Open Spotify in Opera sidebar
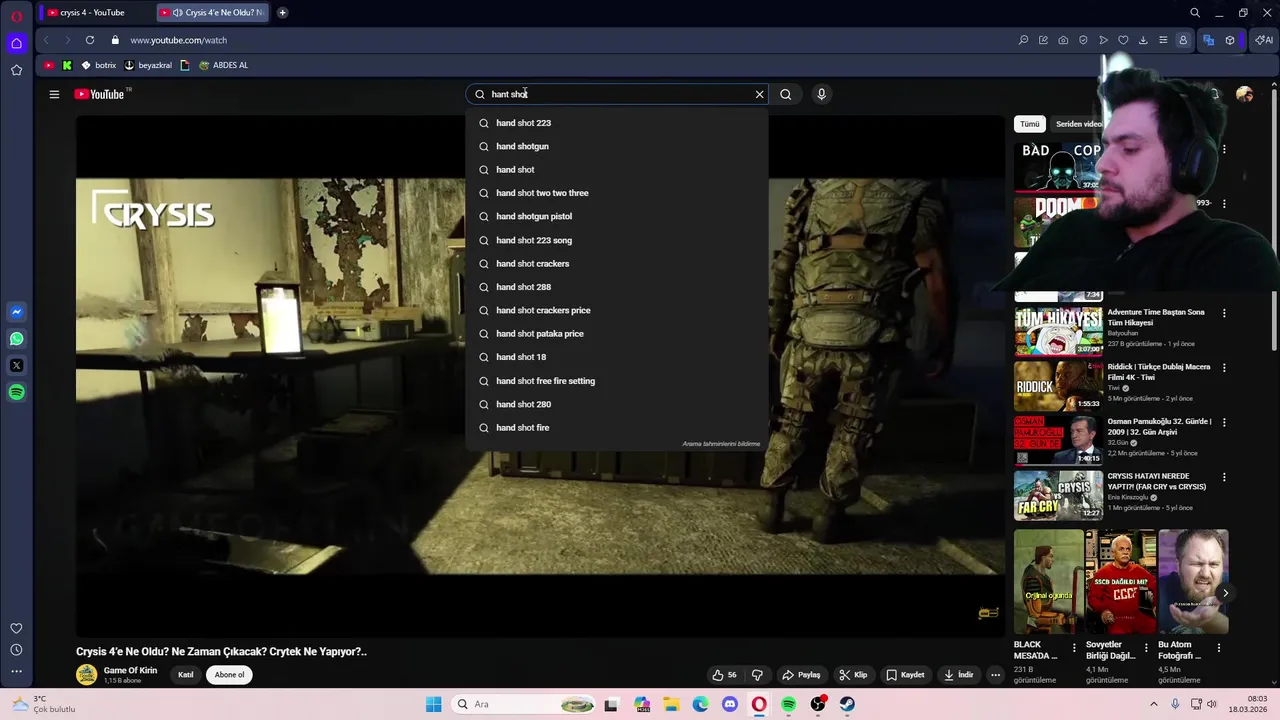The width and height of the screenshot is (1280, 720). point(16,393)
